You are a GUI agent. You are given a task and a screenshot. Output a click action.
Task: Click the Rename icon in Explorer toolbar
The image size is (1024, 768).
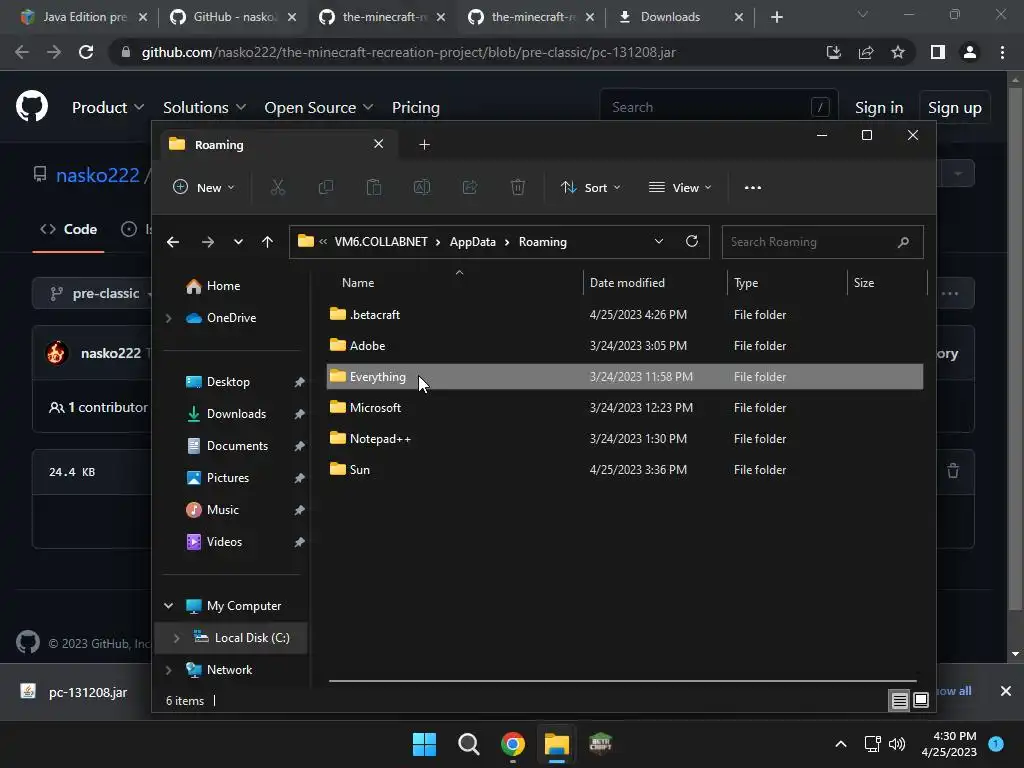422,187
